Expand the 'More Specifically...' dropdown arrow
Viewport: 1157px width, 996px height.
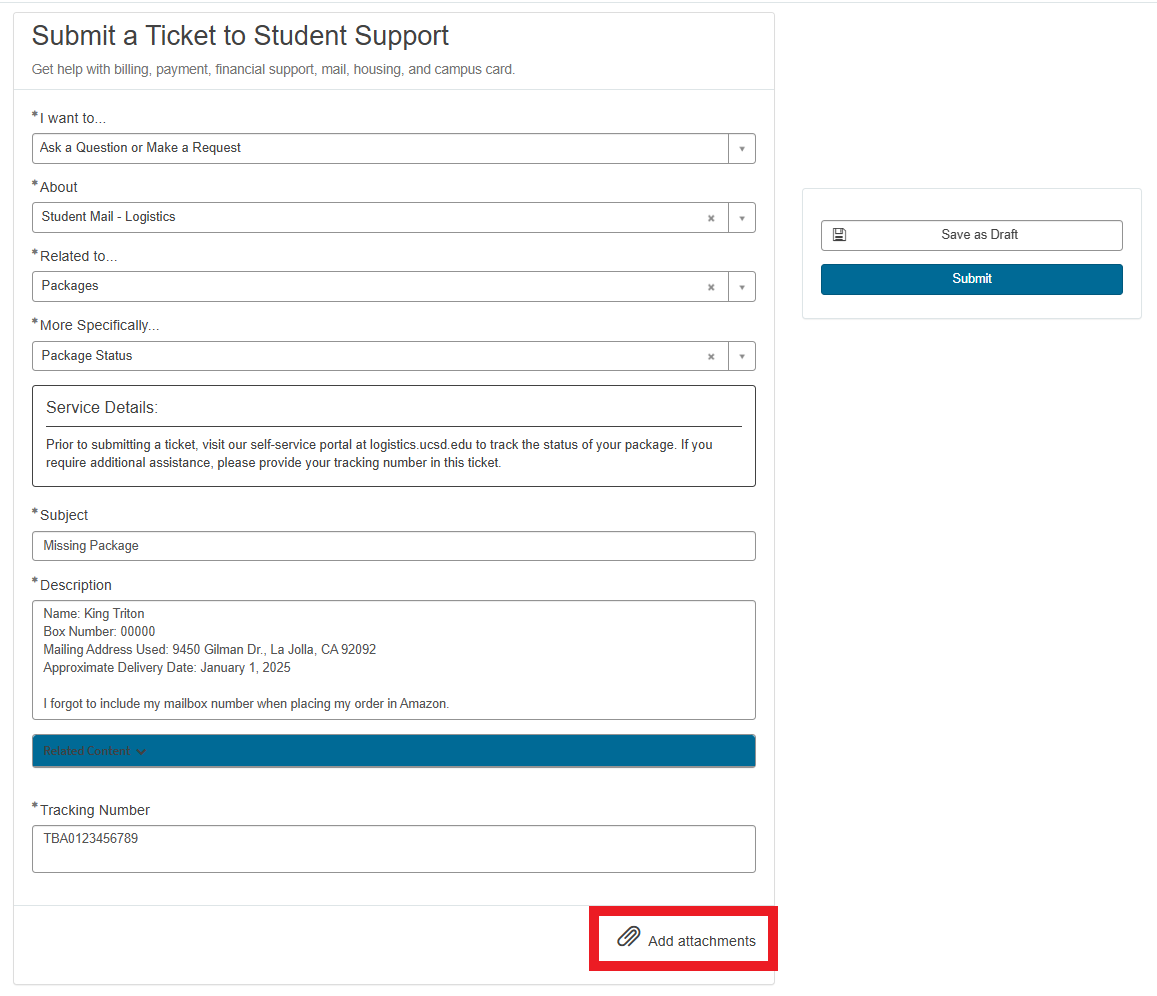[x=742, y=357]
